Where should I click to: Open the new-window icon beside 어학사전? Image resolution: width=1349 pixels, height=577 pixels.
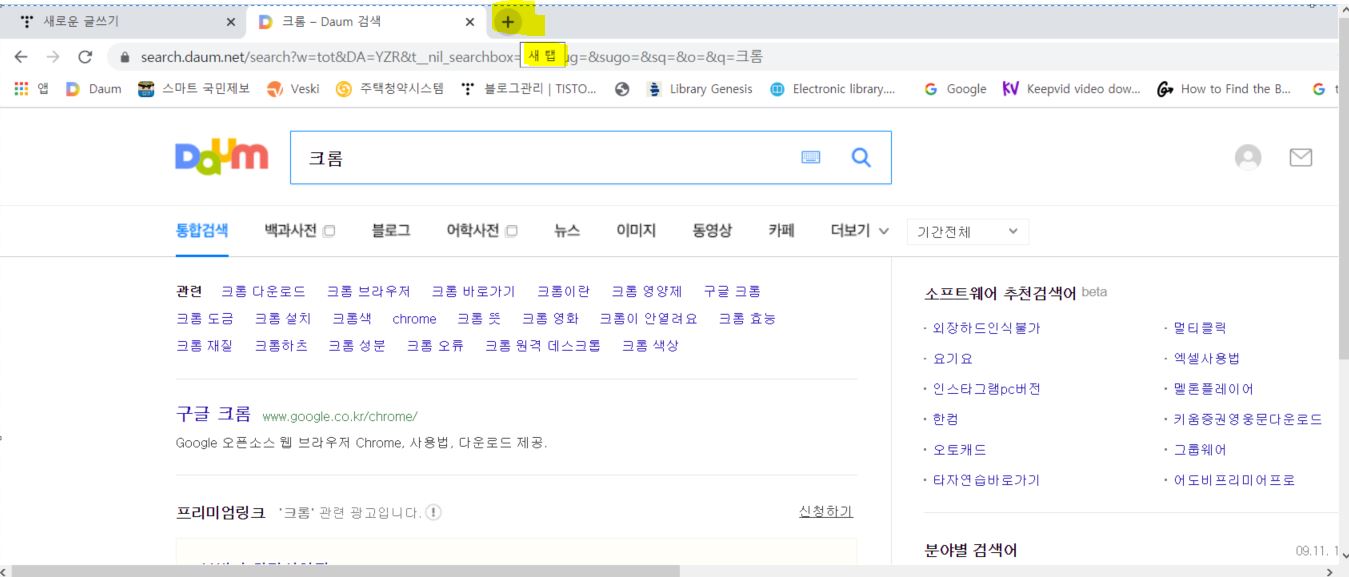[512, 231]
